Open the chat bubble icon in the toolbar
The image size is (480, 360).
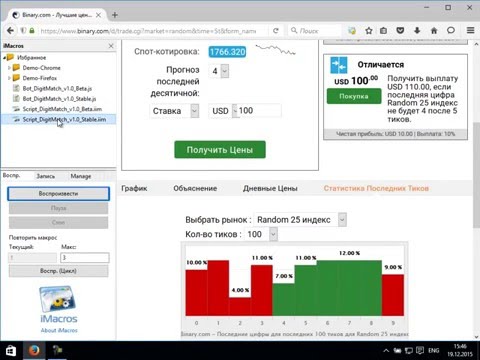click(x=451, y=31)
